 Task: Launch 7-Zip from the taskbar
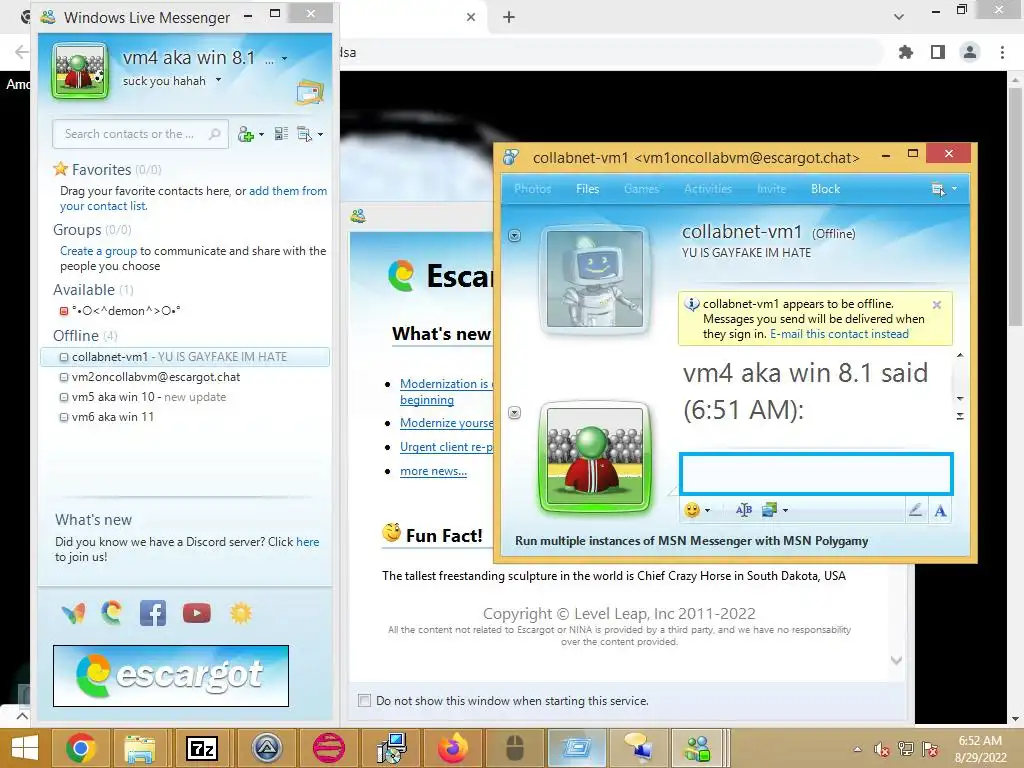[201, 748]
